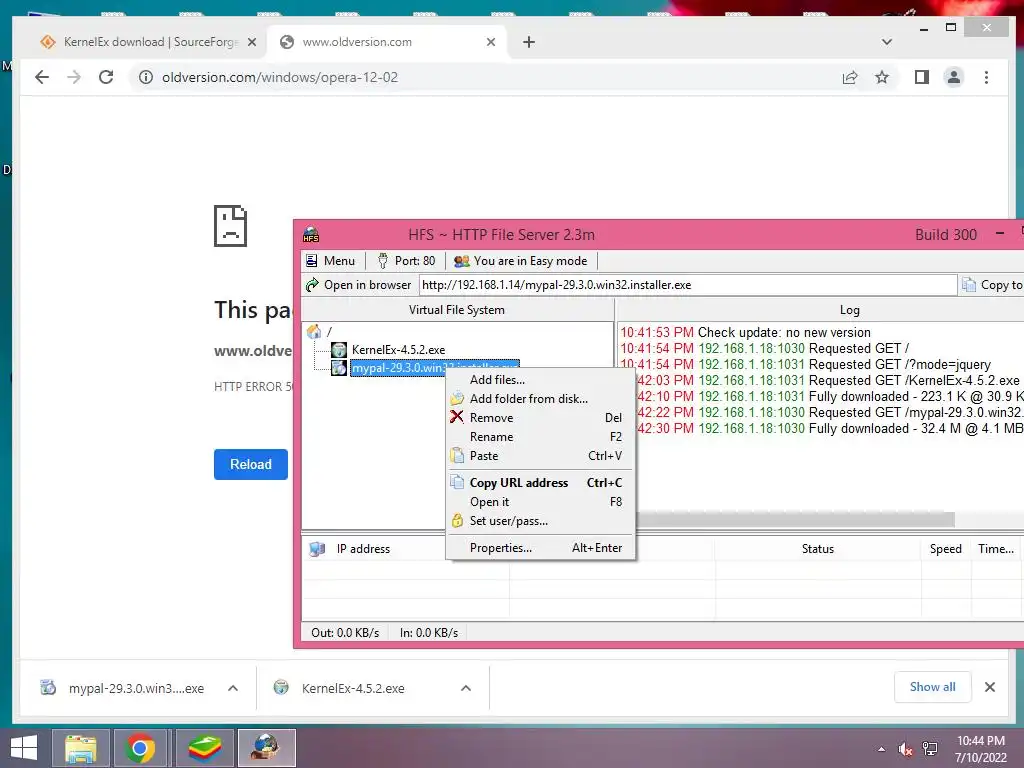The width and height of the screenshot is (1024, 768).
Task: Click Open in browser in HFS
Action: click(x=359, y=285)
